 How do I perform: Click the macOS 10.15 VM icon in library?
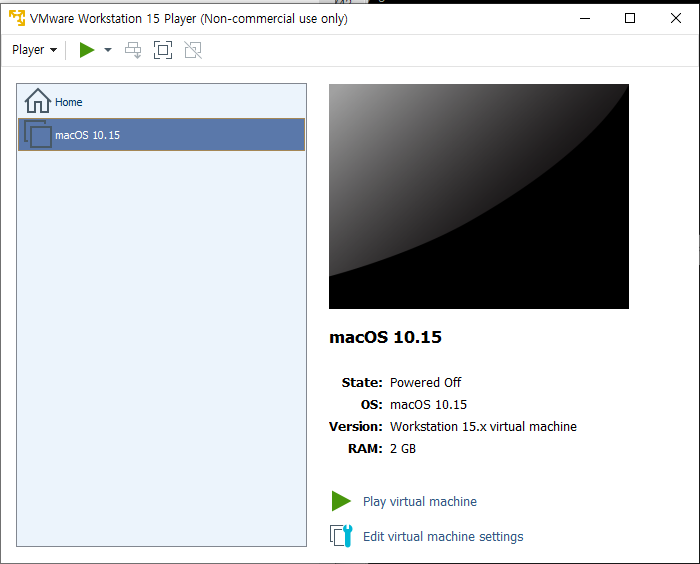point(38,135)
